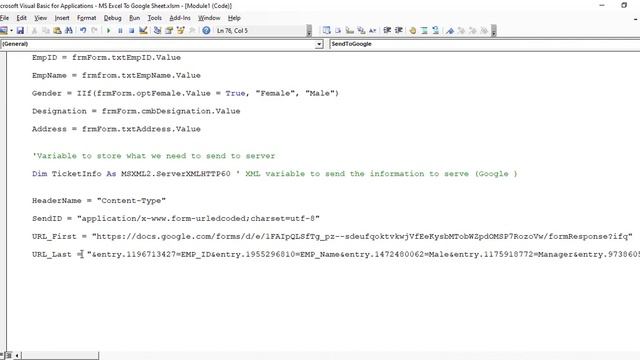Screen dimensions: 640x360
Task: Open the Insert menu
Action: 62,18
